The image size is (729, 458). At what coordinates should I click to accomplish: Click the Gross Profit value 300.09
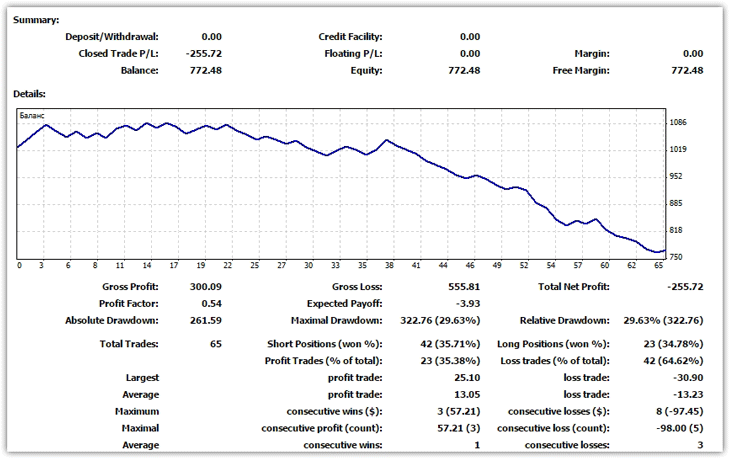204,287
